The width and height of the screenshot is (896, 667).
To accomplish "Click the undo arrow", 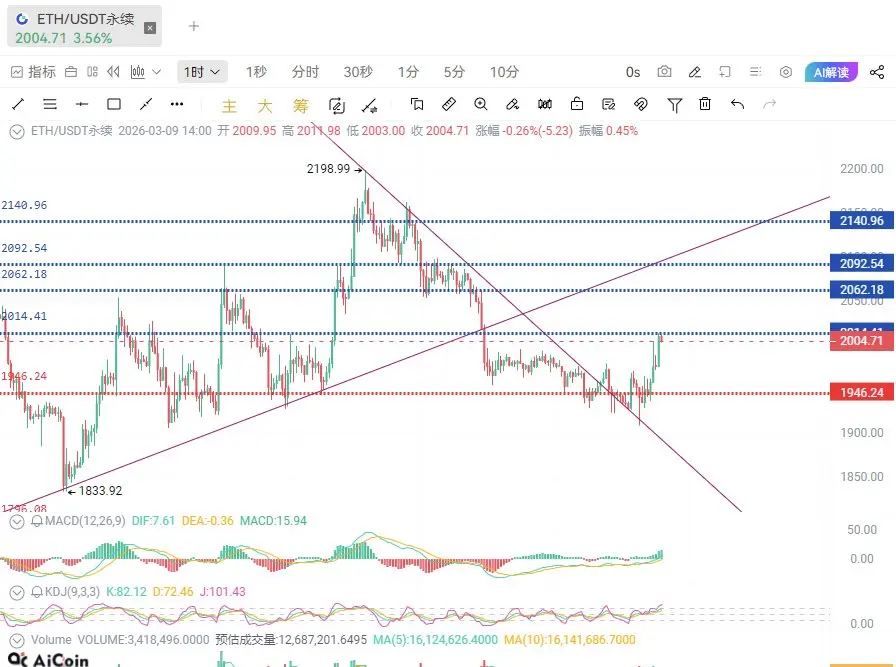I will pos(737,104).
